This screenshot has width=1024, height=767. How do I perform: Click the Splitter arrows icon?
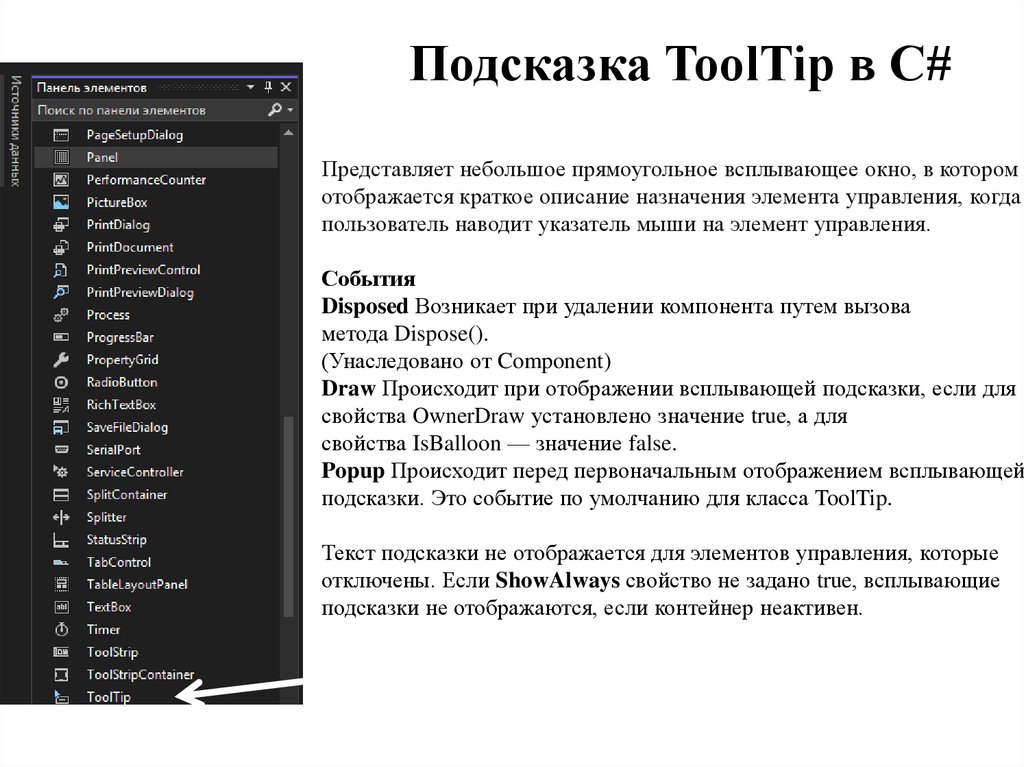pos(61,517)
